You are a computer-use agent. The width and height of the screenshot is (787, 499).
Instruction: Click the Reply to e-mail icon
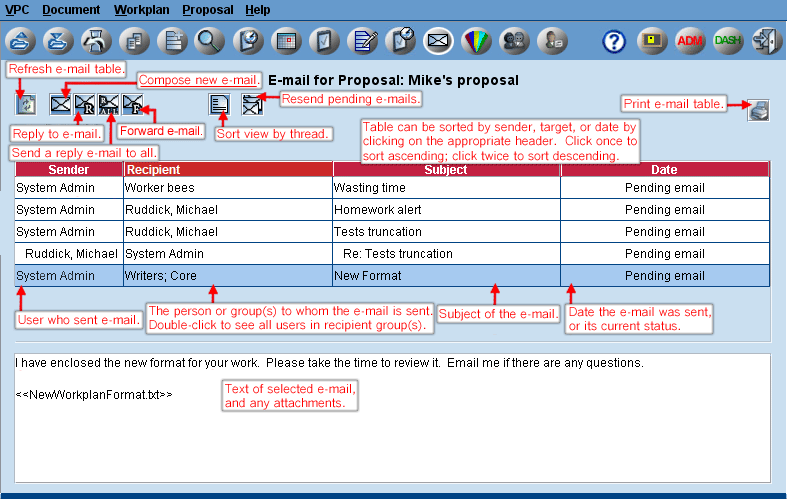85,103
